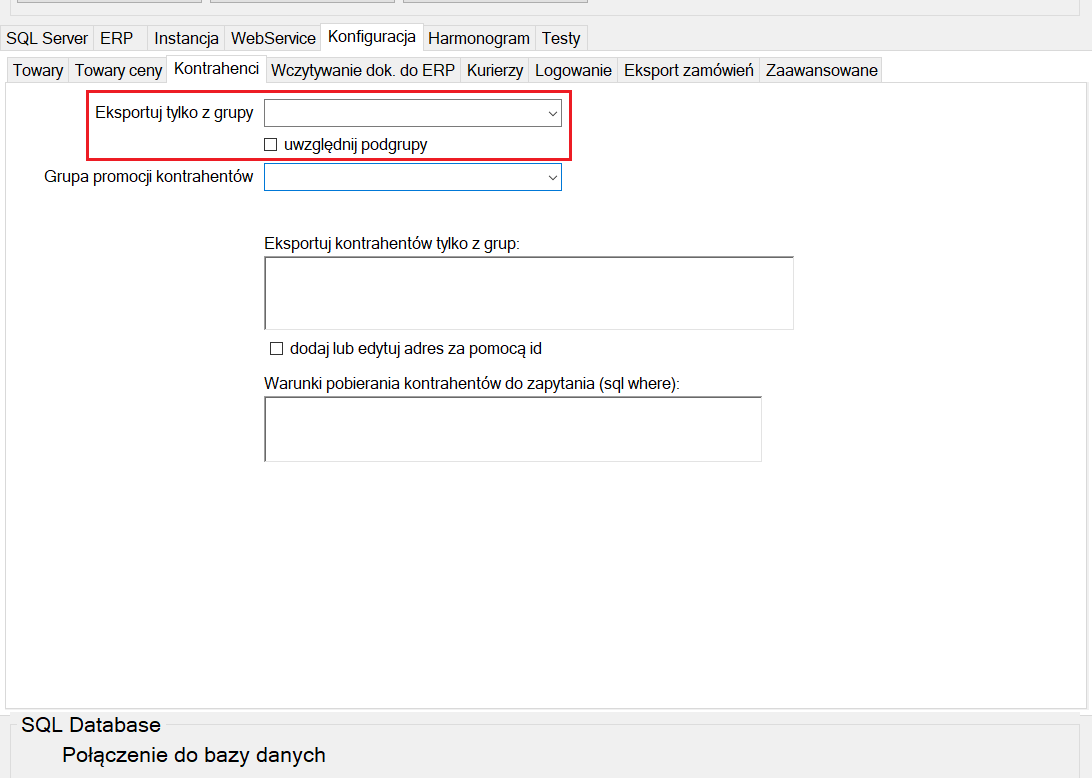Open the Harmonogram tab

478,38
